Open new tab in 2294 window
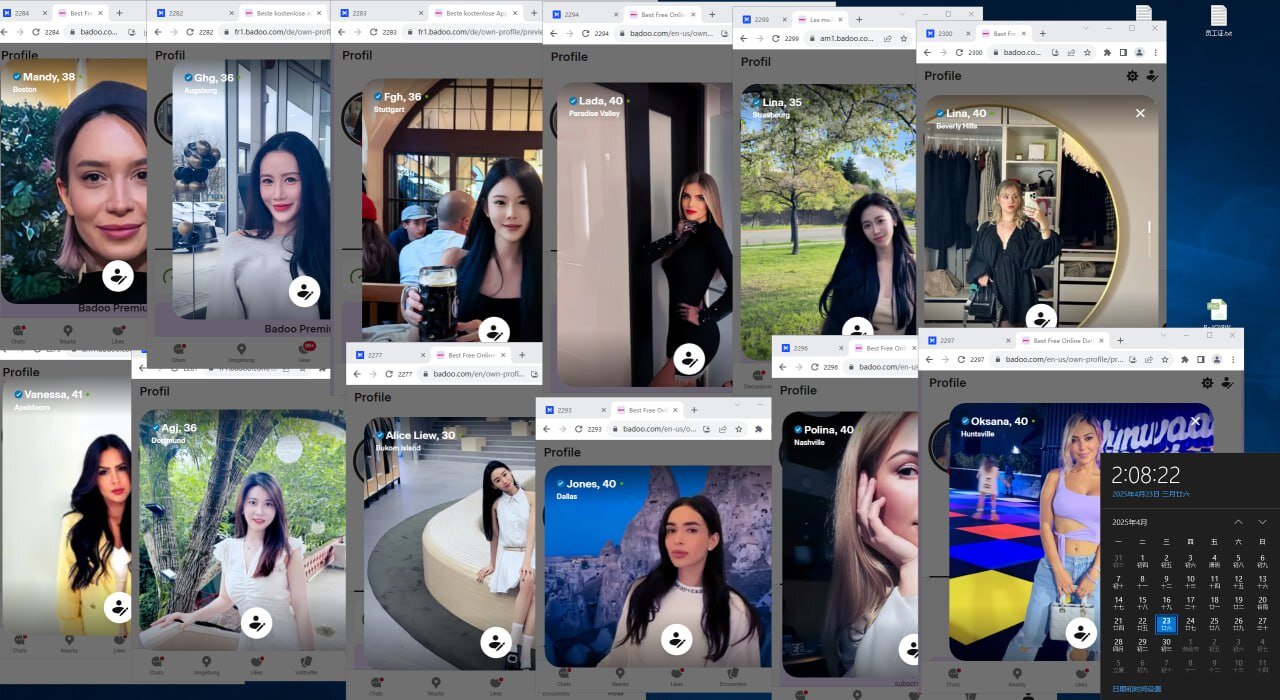 pos(712,15)
